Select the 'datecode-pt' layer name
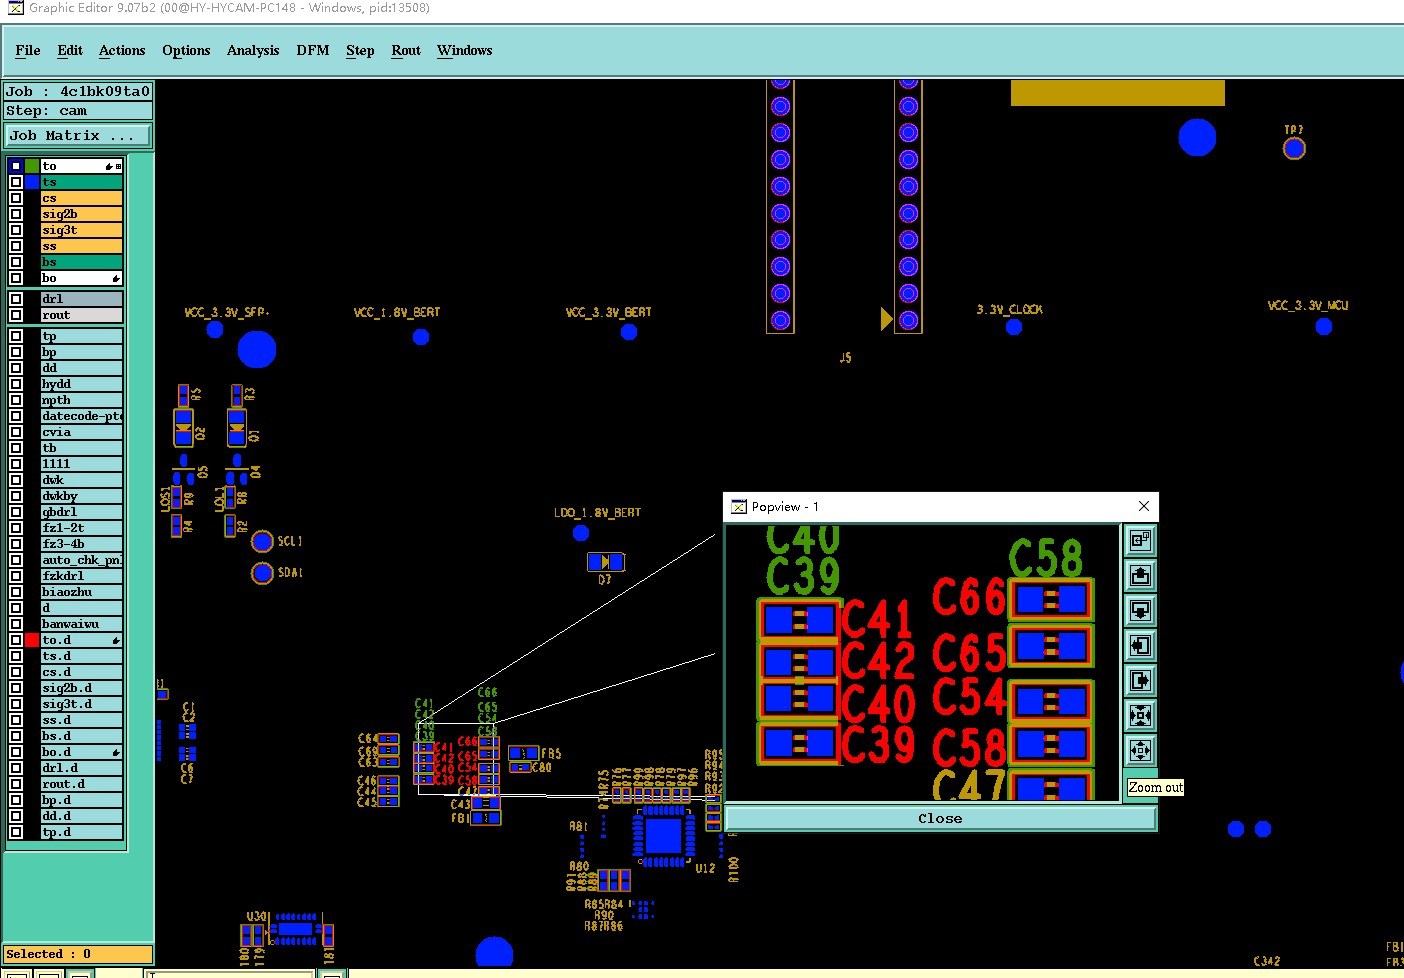The image size is (1404, 978). 81,416
